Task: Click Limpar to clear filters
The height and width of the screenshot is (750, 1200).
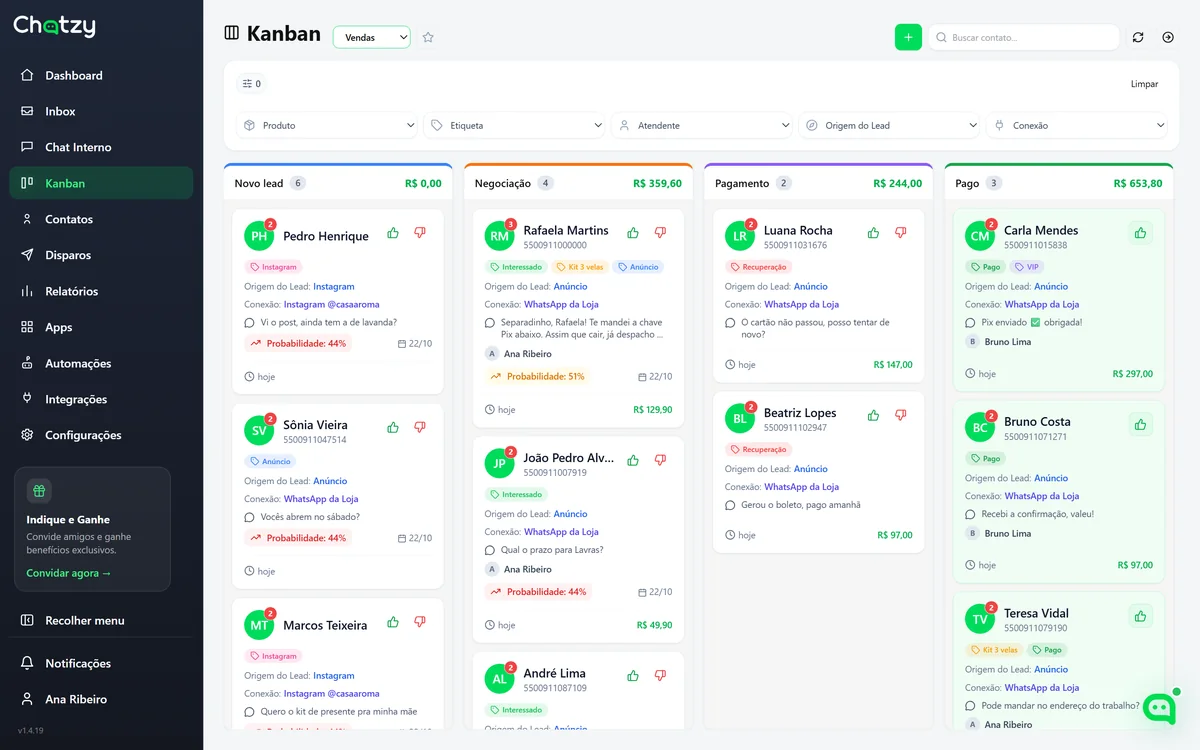Action: coord(1144,84)
